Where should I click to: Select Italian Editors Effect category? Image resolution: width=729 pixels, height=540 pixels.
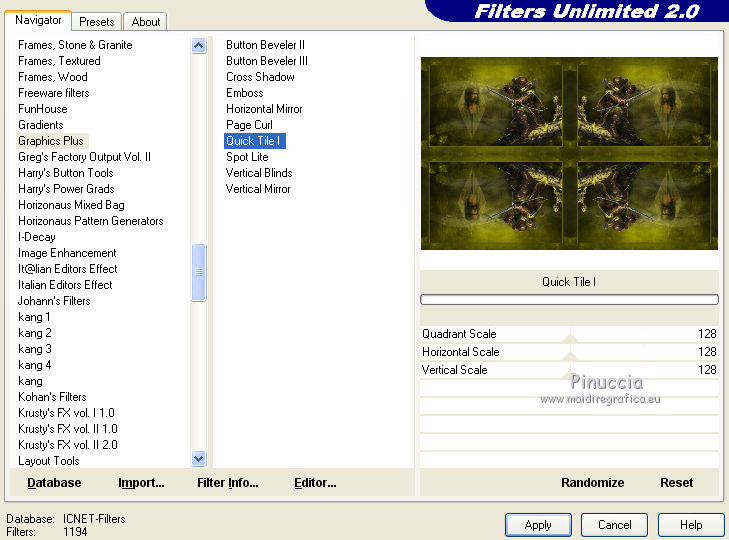coord(65,285)
